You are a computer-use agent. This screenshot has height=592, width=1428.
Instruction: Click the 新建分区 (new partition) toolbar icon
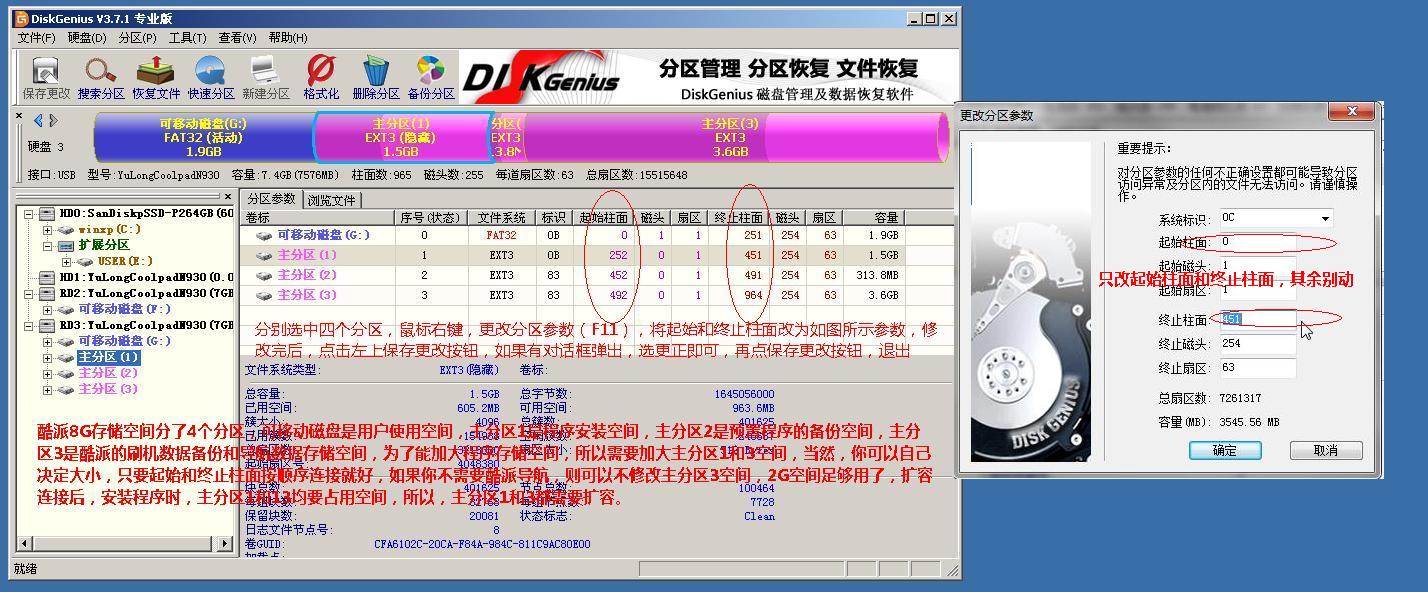265,78
